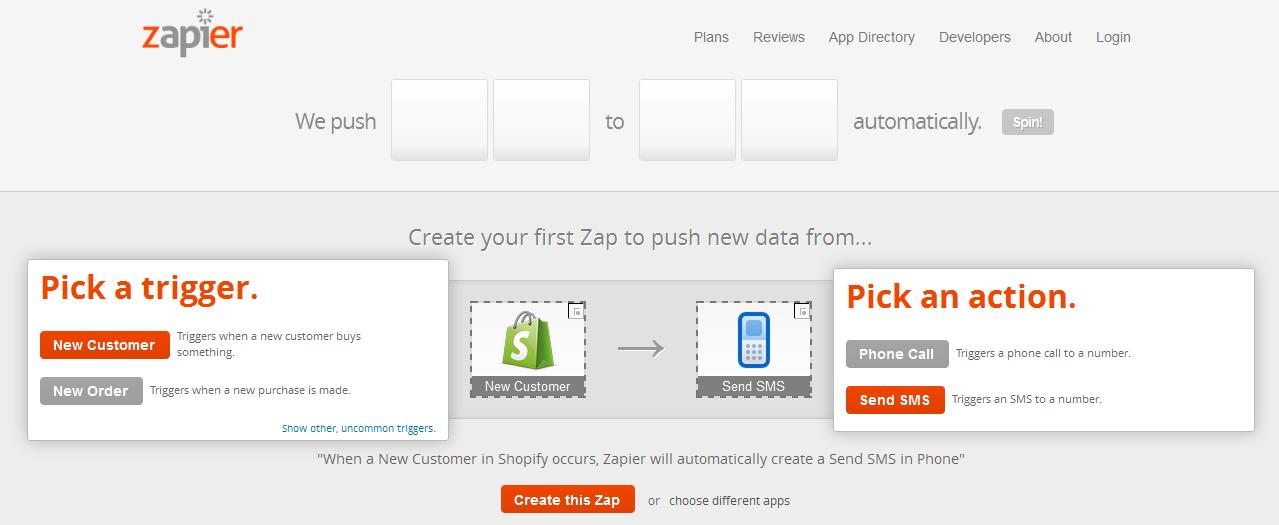
Task: Click the Login link
Action: 1113,37
